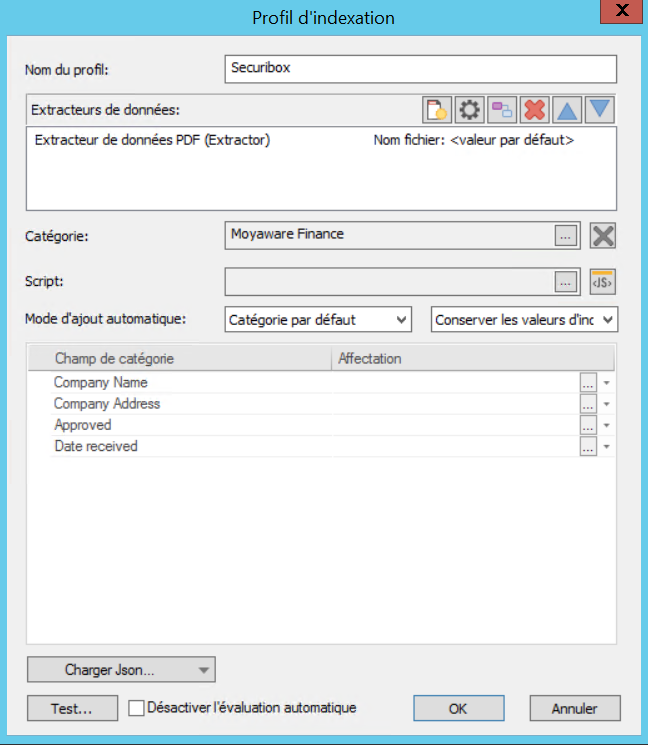This screenshot has height=745, width=648.
Task: Delete extractor with red X icon
Action: 534,110
